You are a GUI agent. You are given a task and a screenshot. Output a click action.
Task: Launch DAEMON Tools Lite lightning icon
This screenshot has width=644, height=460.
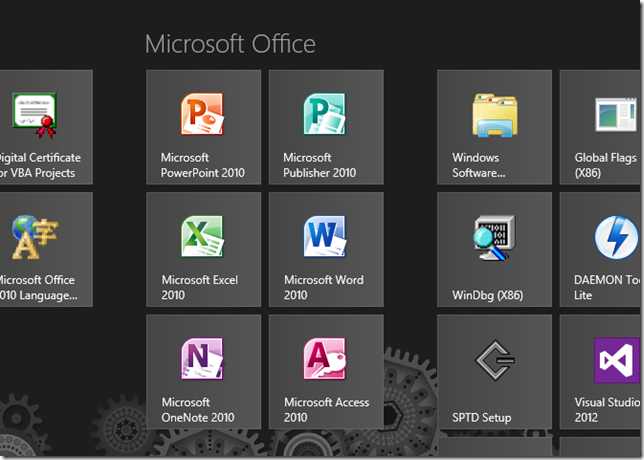click(616, 237)
